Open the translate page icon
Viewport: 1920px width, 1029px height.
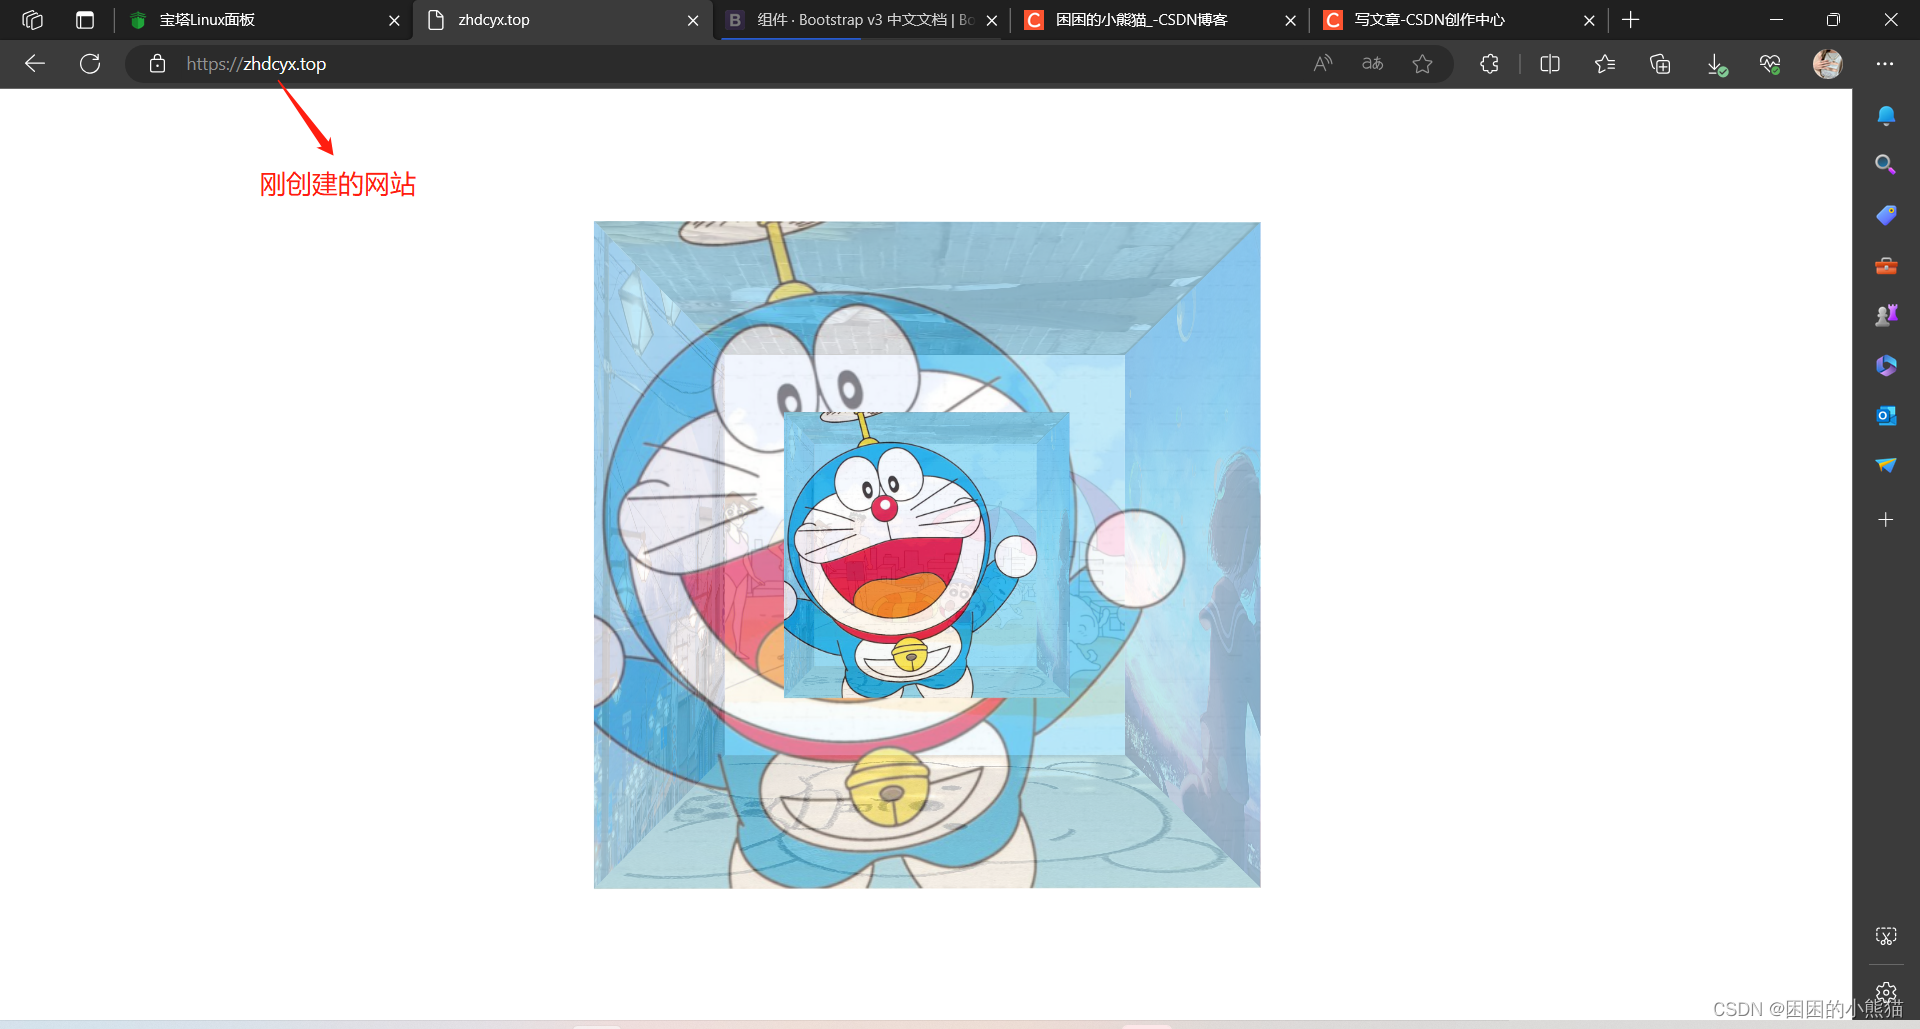1373,64
